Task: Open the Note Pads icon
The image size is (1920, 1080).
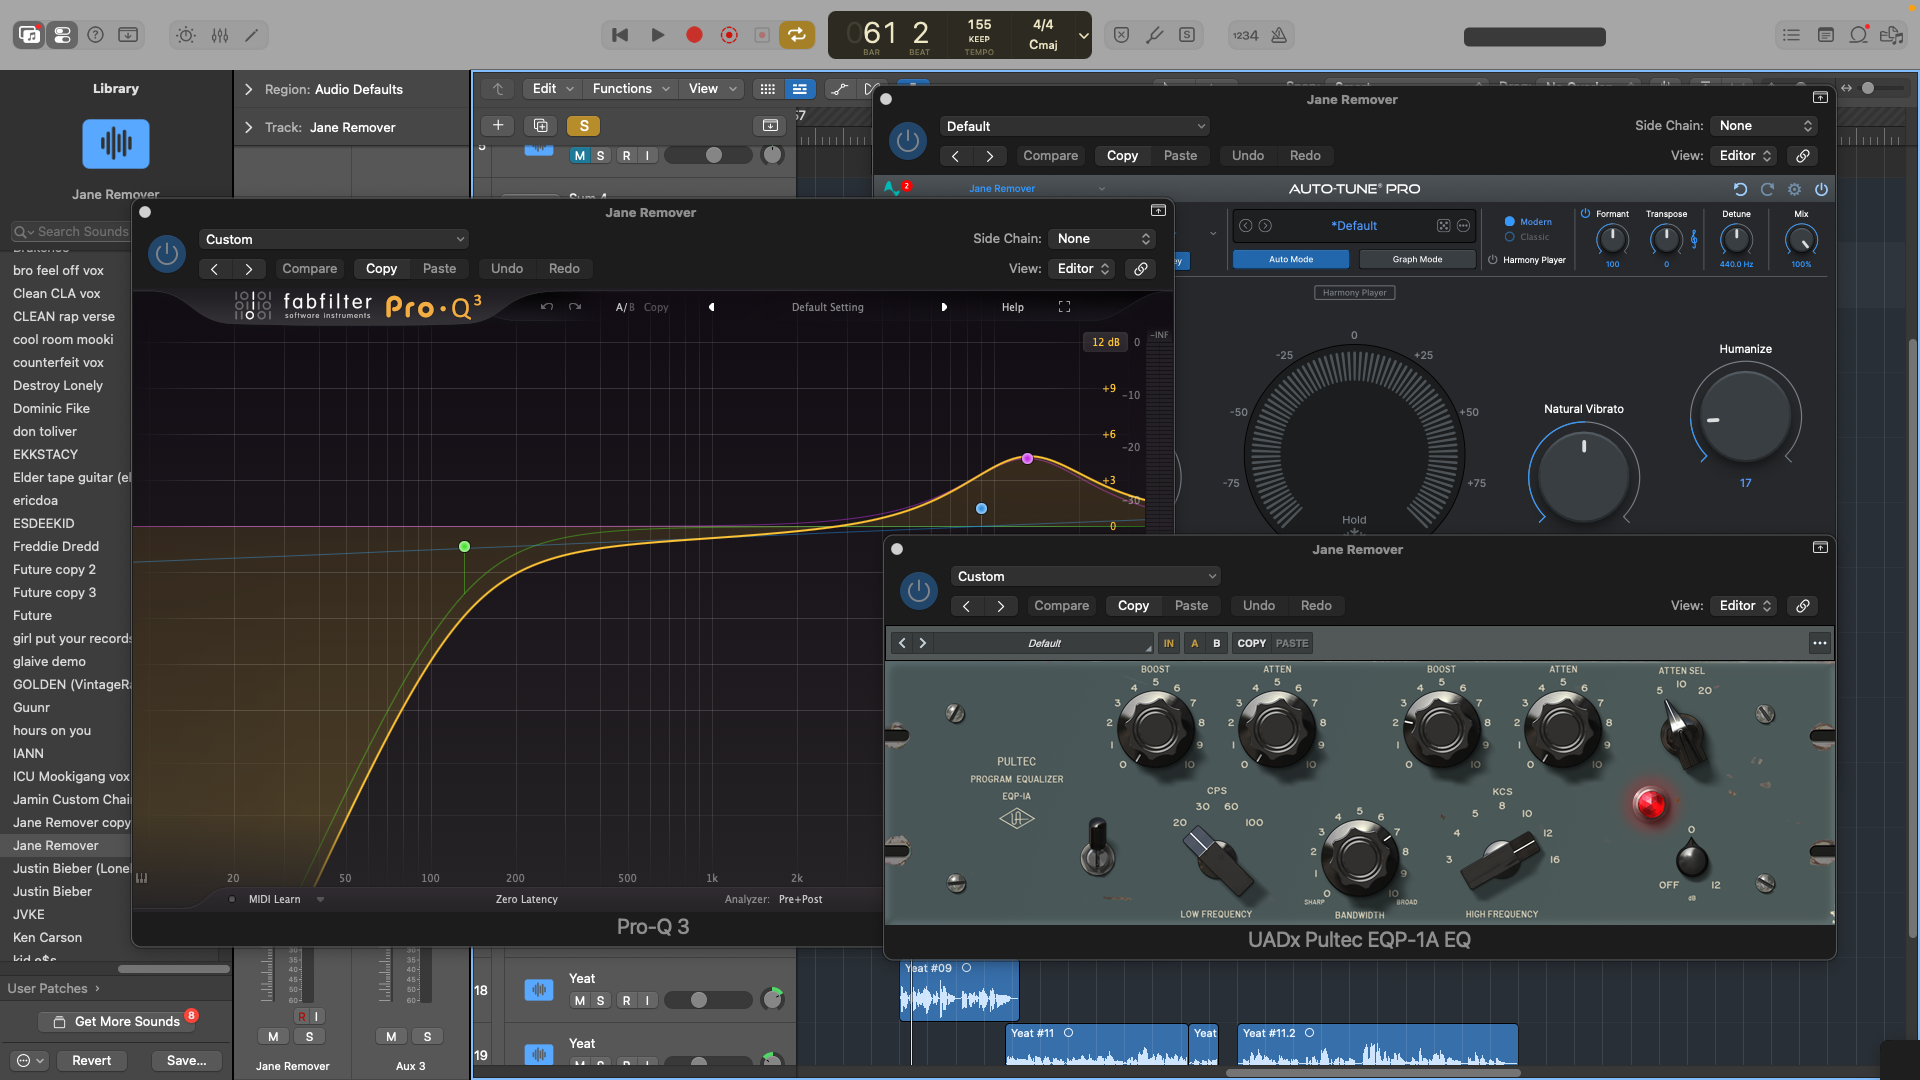Action: coord(1825,35)
